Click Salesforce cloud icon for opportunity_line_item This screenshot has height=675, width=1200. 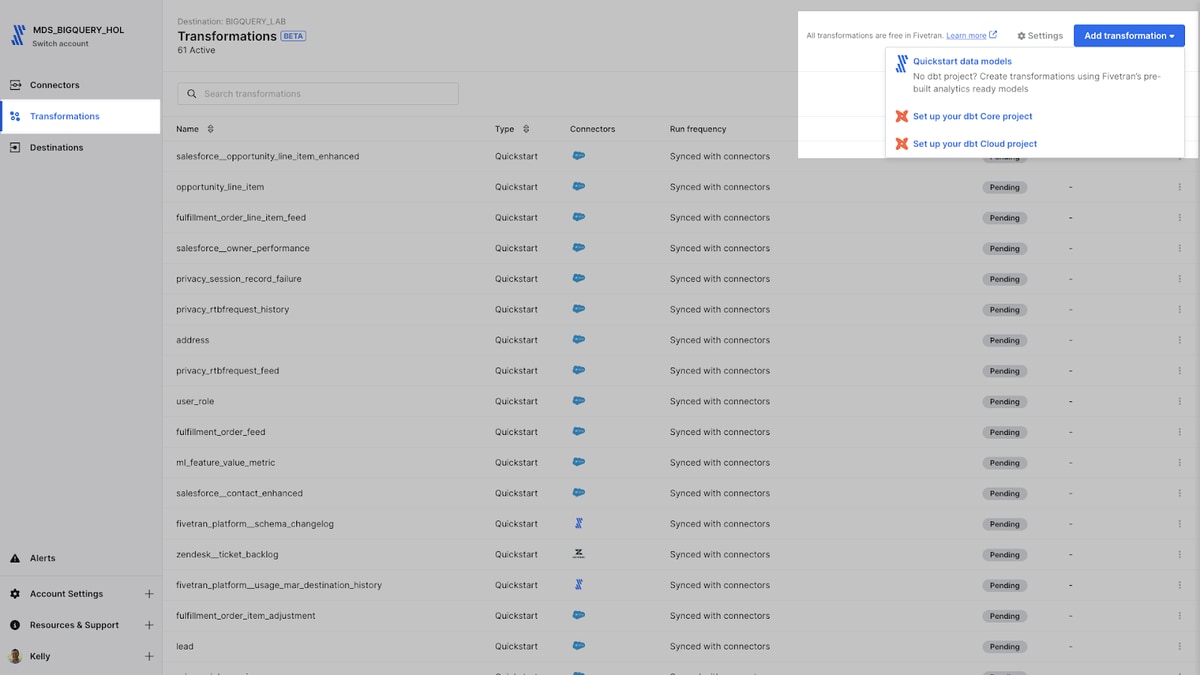(578, 187)
